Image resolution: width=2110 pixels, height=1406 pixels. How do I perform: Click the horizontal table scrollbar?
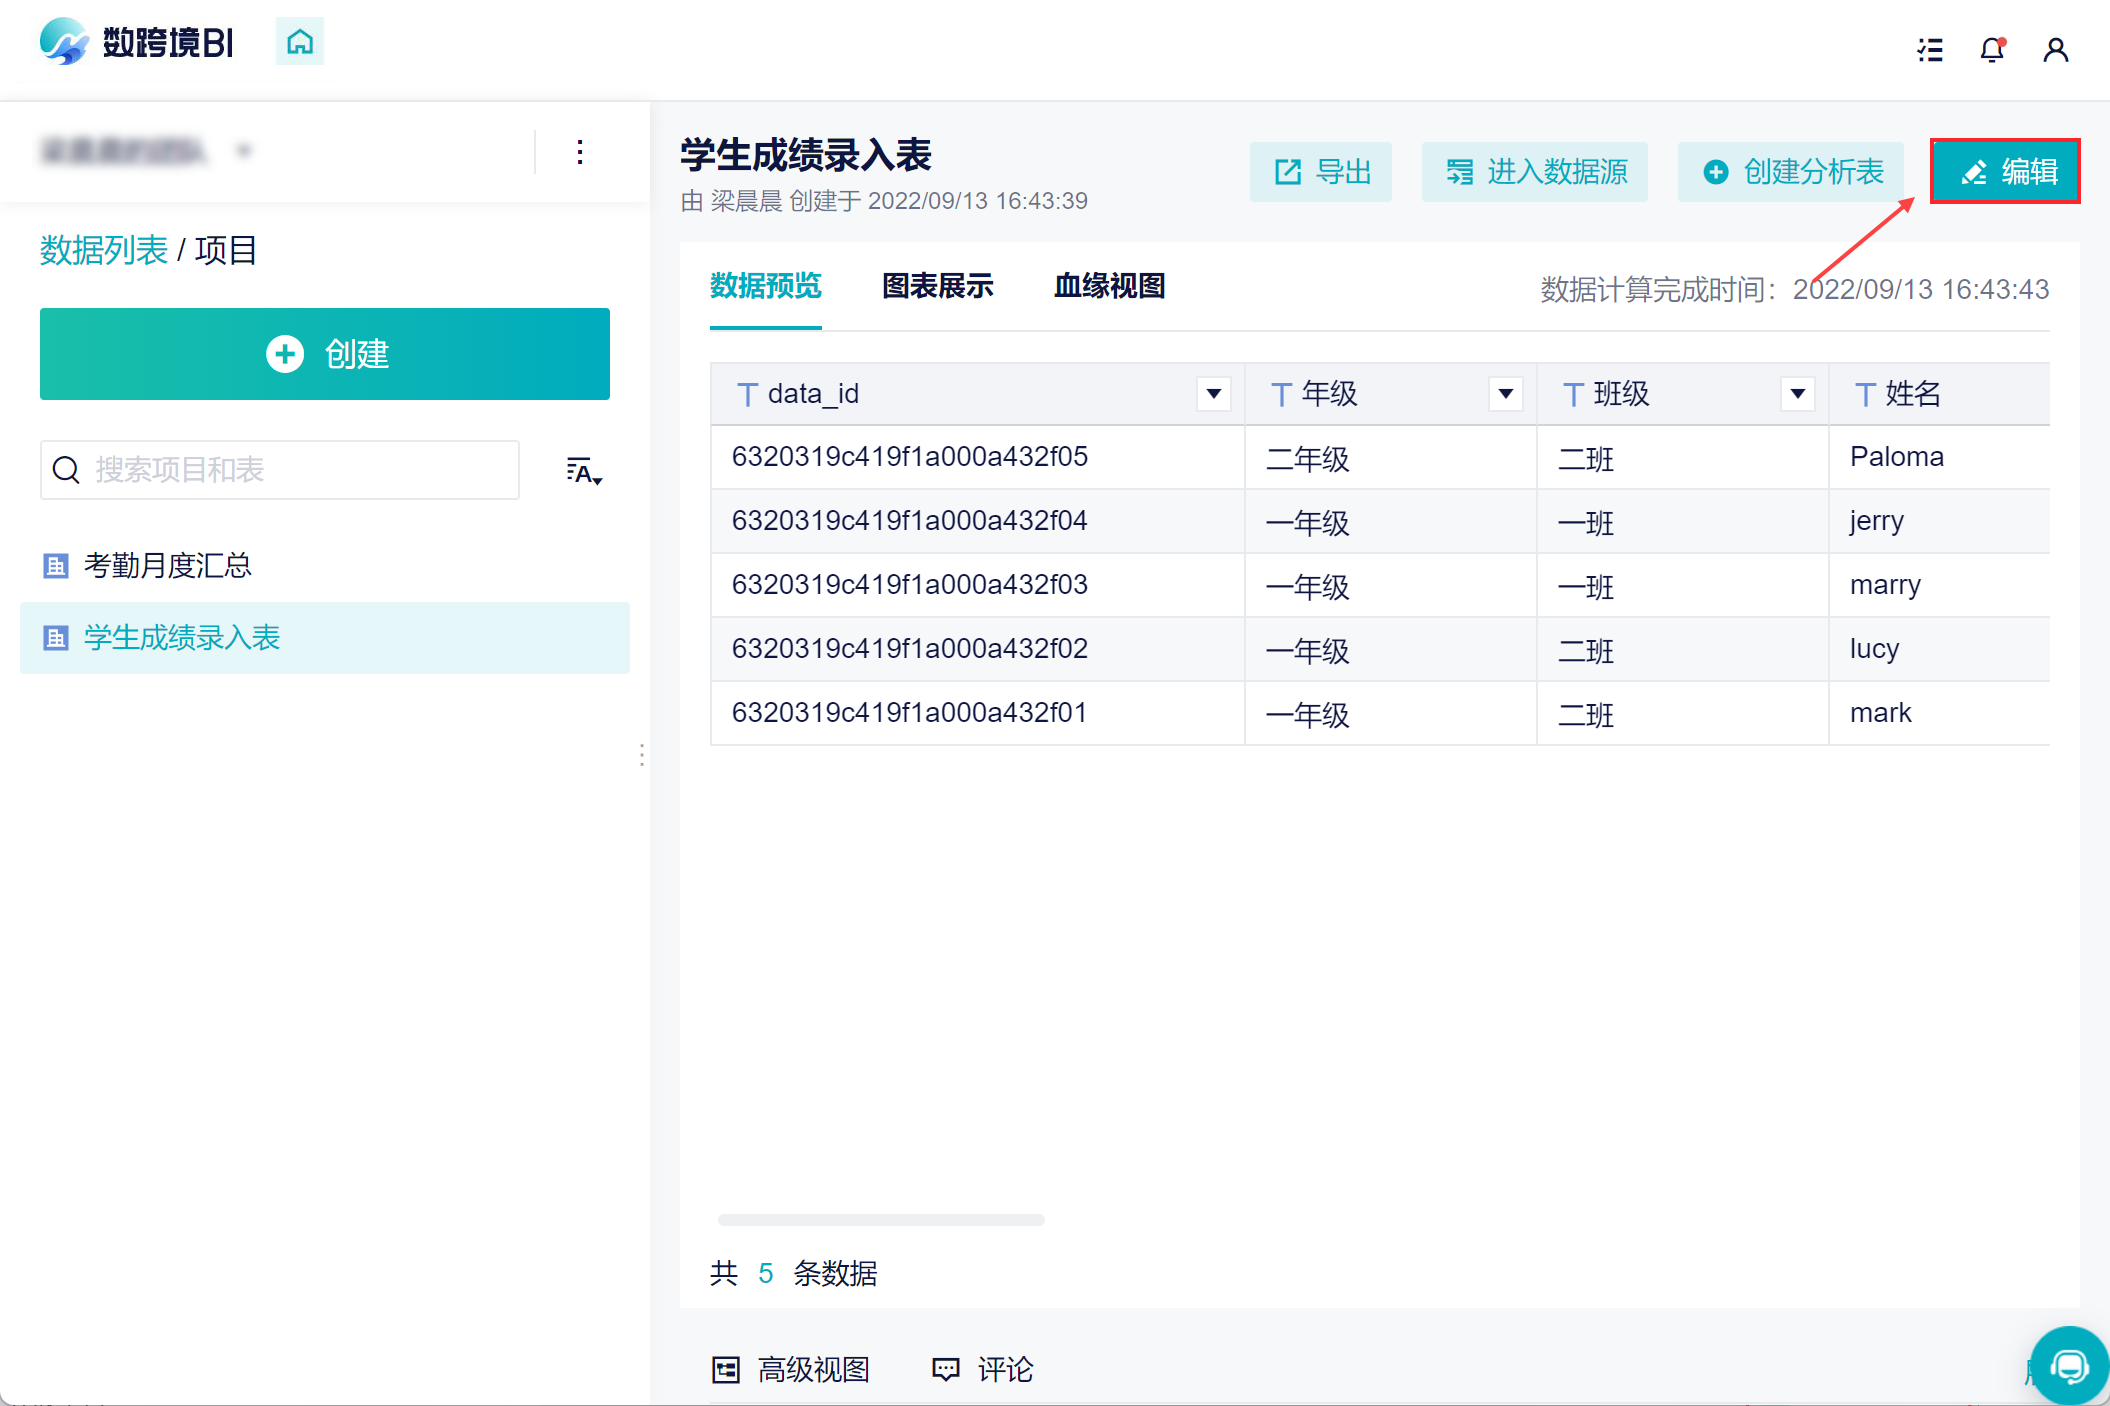(x=880, y=1220)
